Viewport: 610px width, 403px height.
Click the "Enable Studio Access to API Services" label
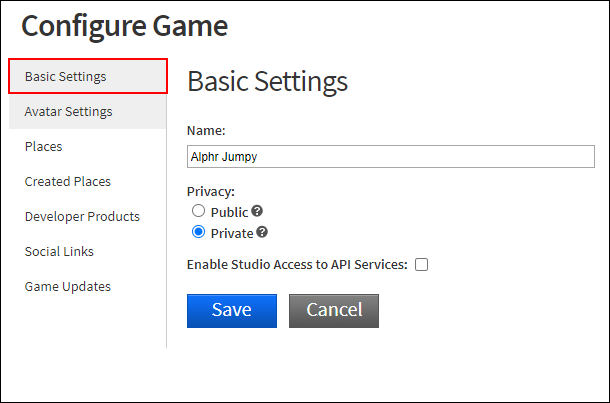pyautogui.click(x=297, y=265)
